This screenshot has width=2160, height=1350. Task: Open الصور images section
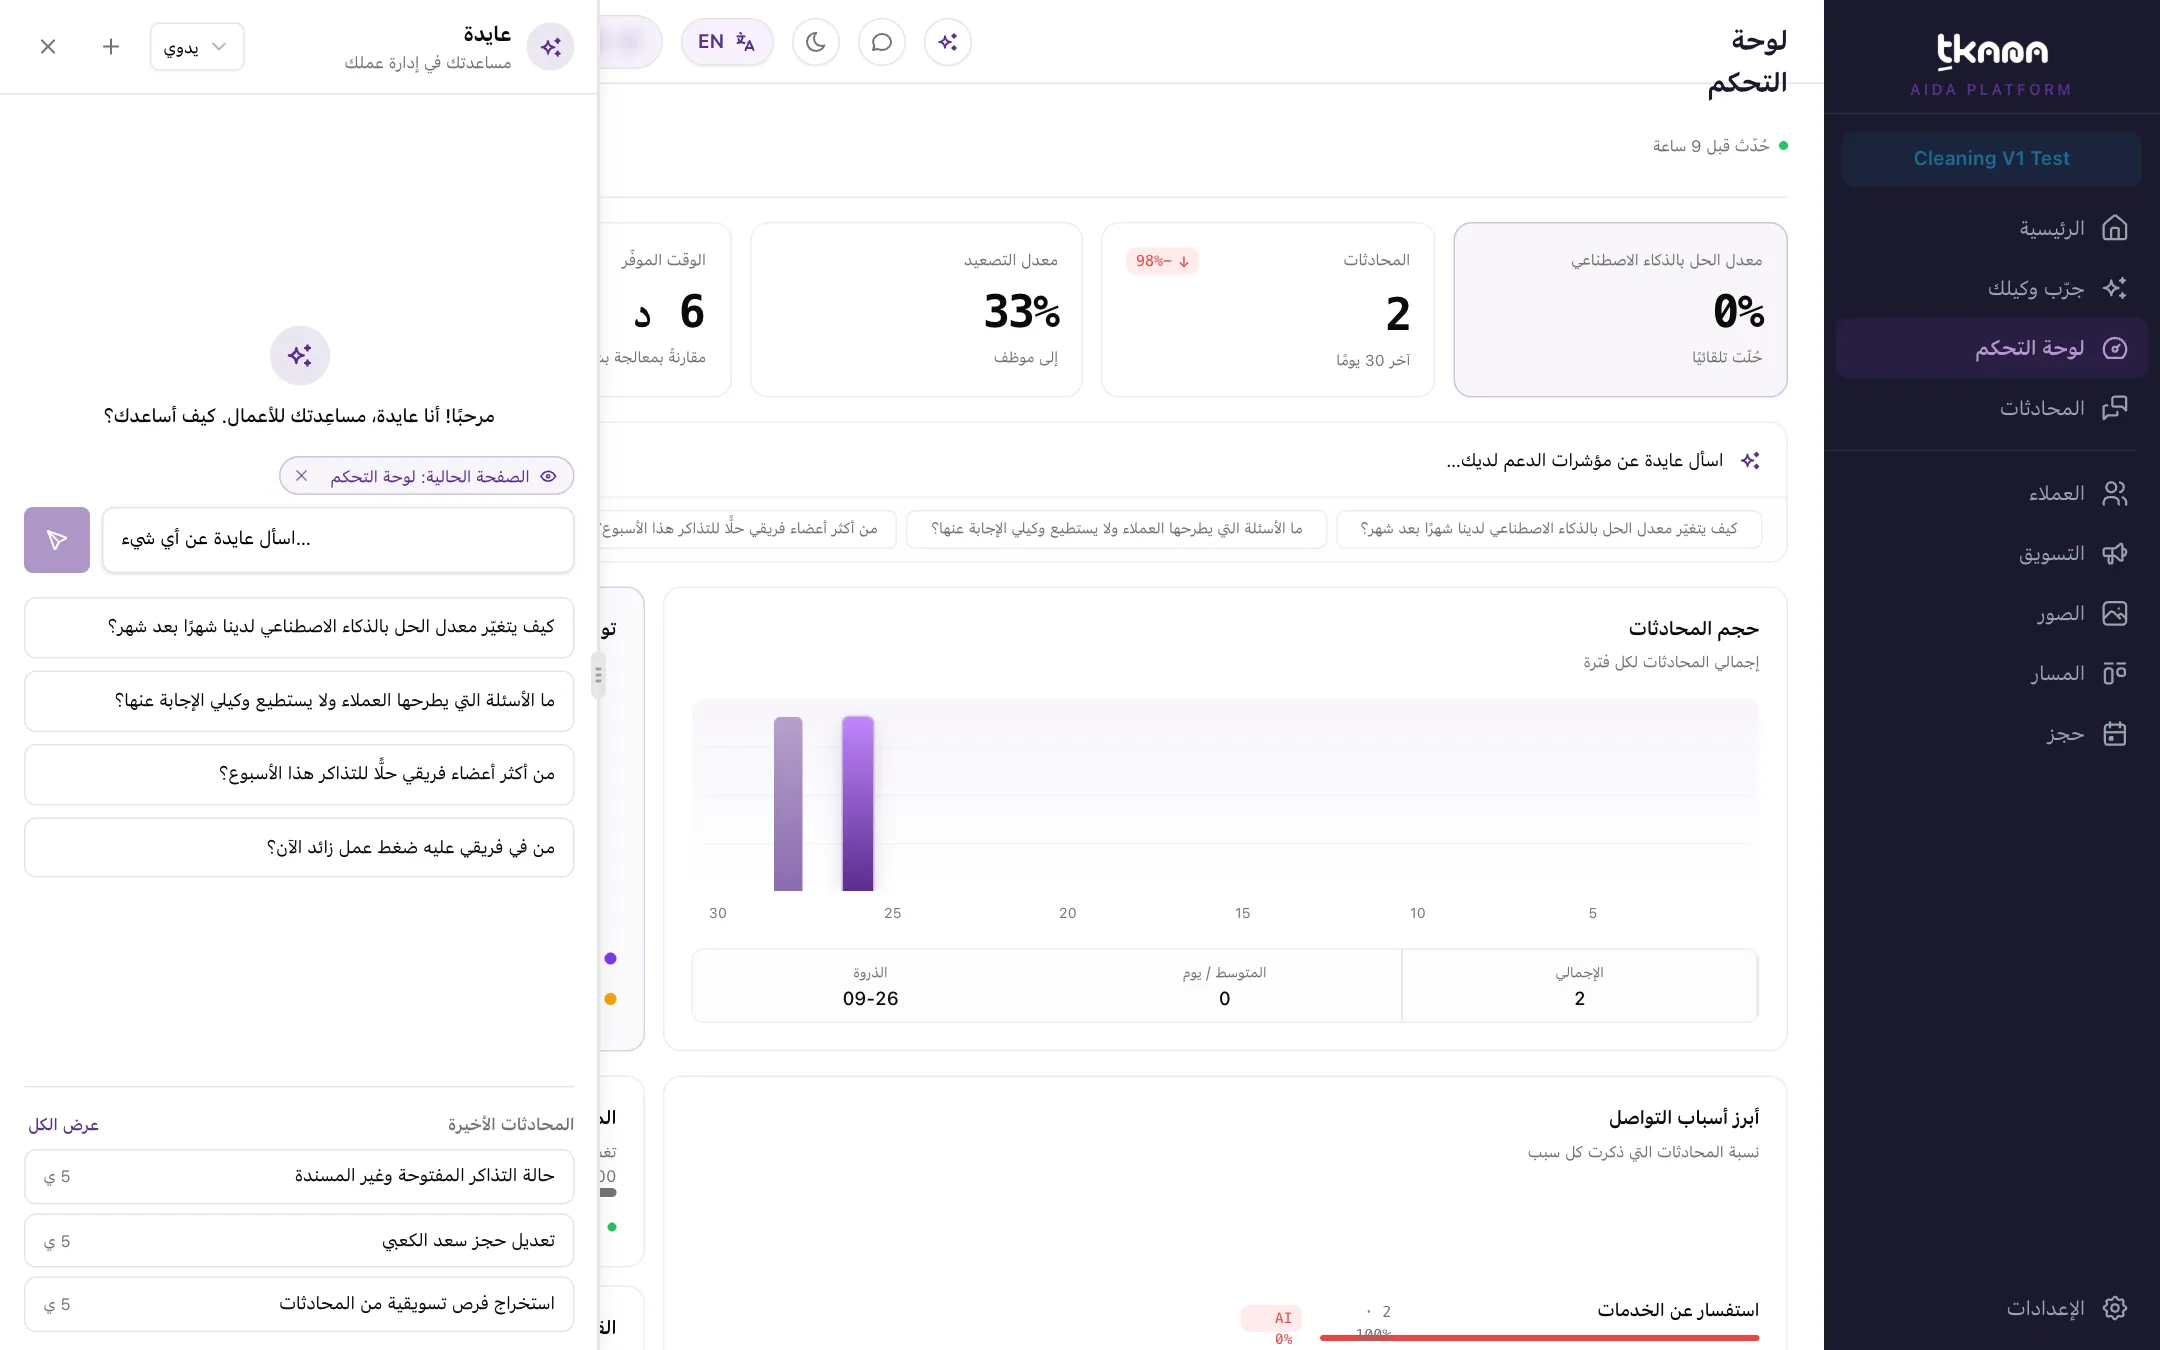coord(1991,613)
